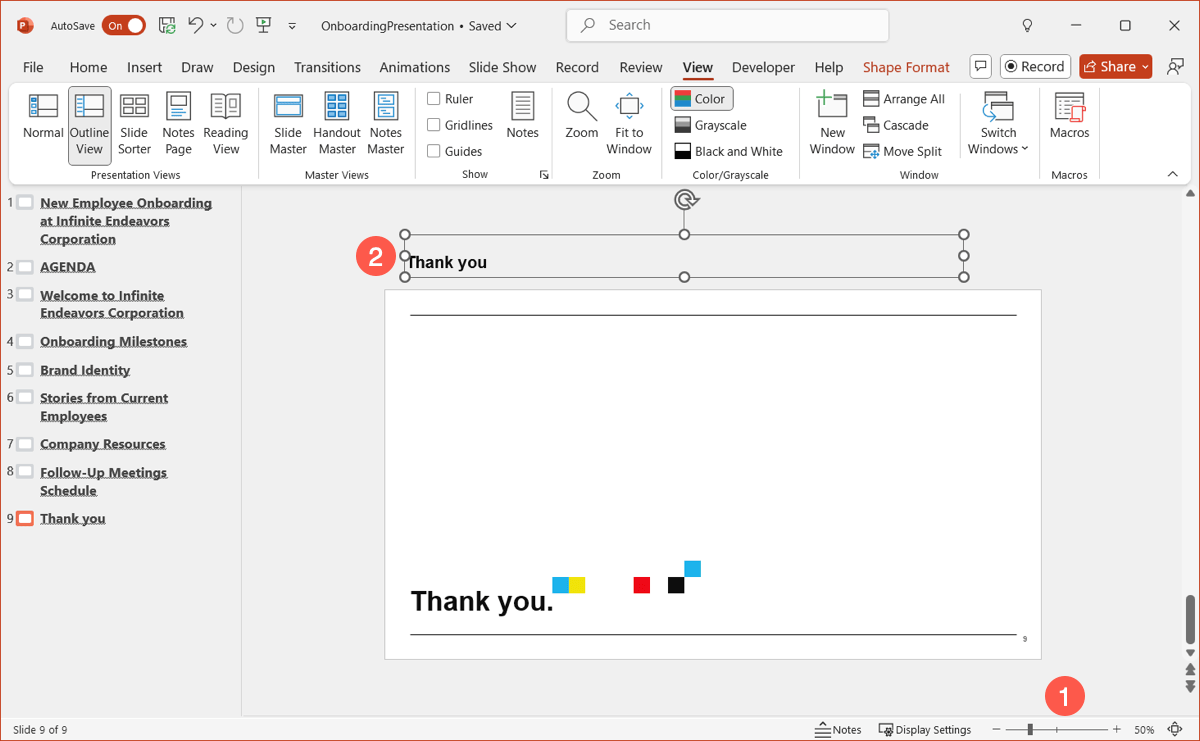The image size is (1200, 741).
Task: Open the Slide Show tab
Action: (503, 67)
